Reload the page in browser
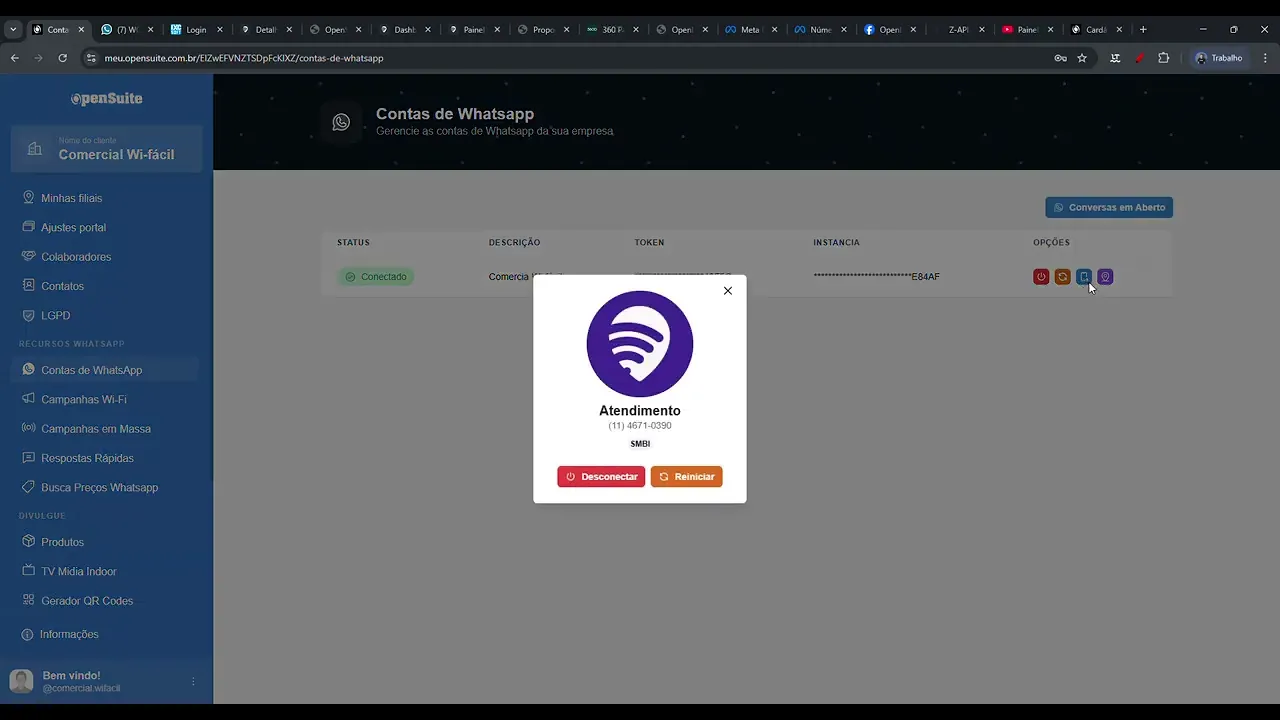 pos(62,58)
